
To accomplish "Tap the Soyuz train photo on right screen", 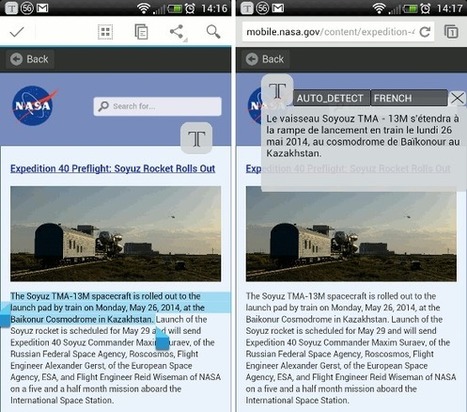I will coord(351,236).
